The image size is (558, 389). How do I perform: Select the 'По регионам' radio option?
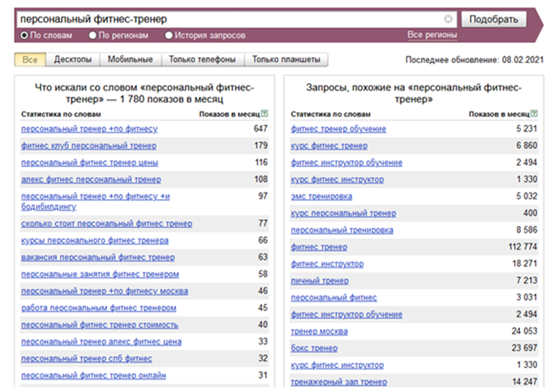click(93, 35)
